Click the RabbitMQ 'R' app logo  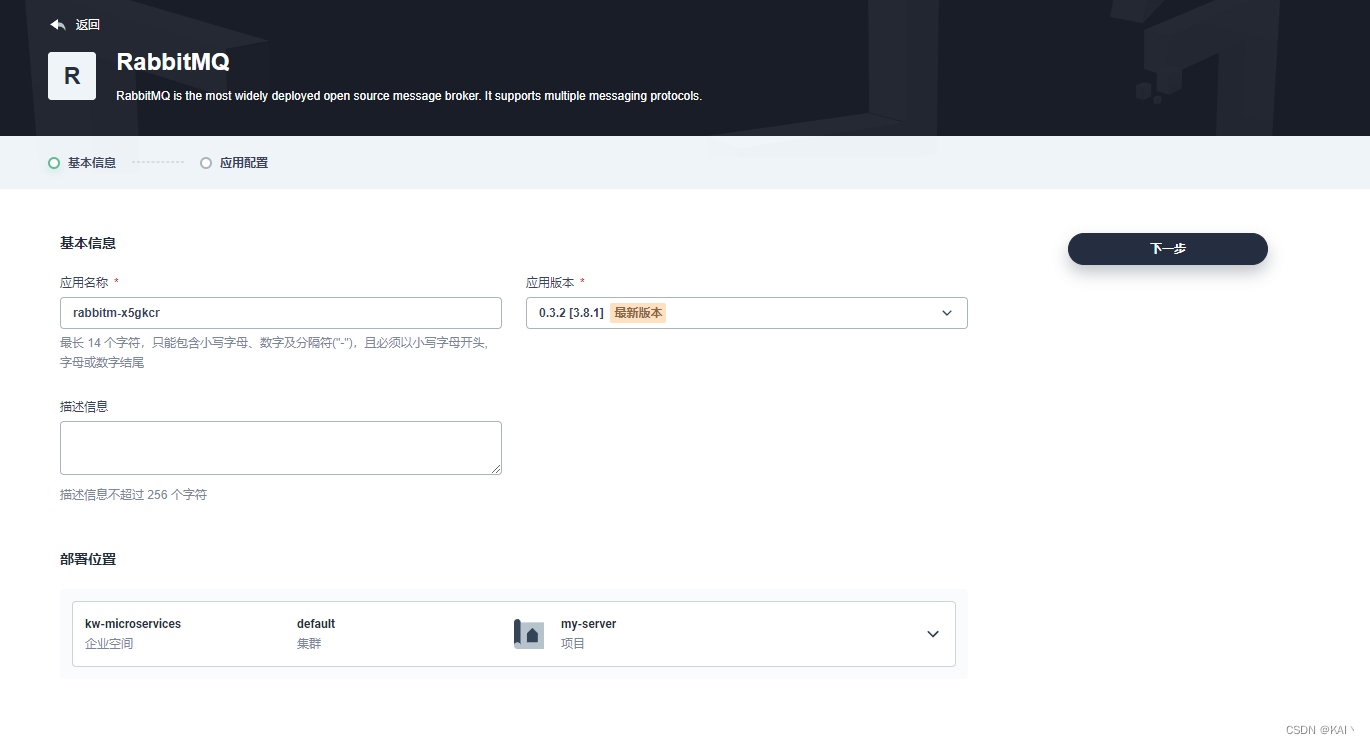point(72,76)
